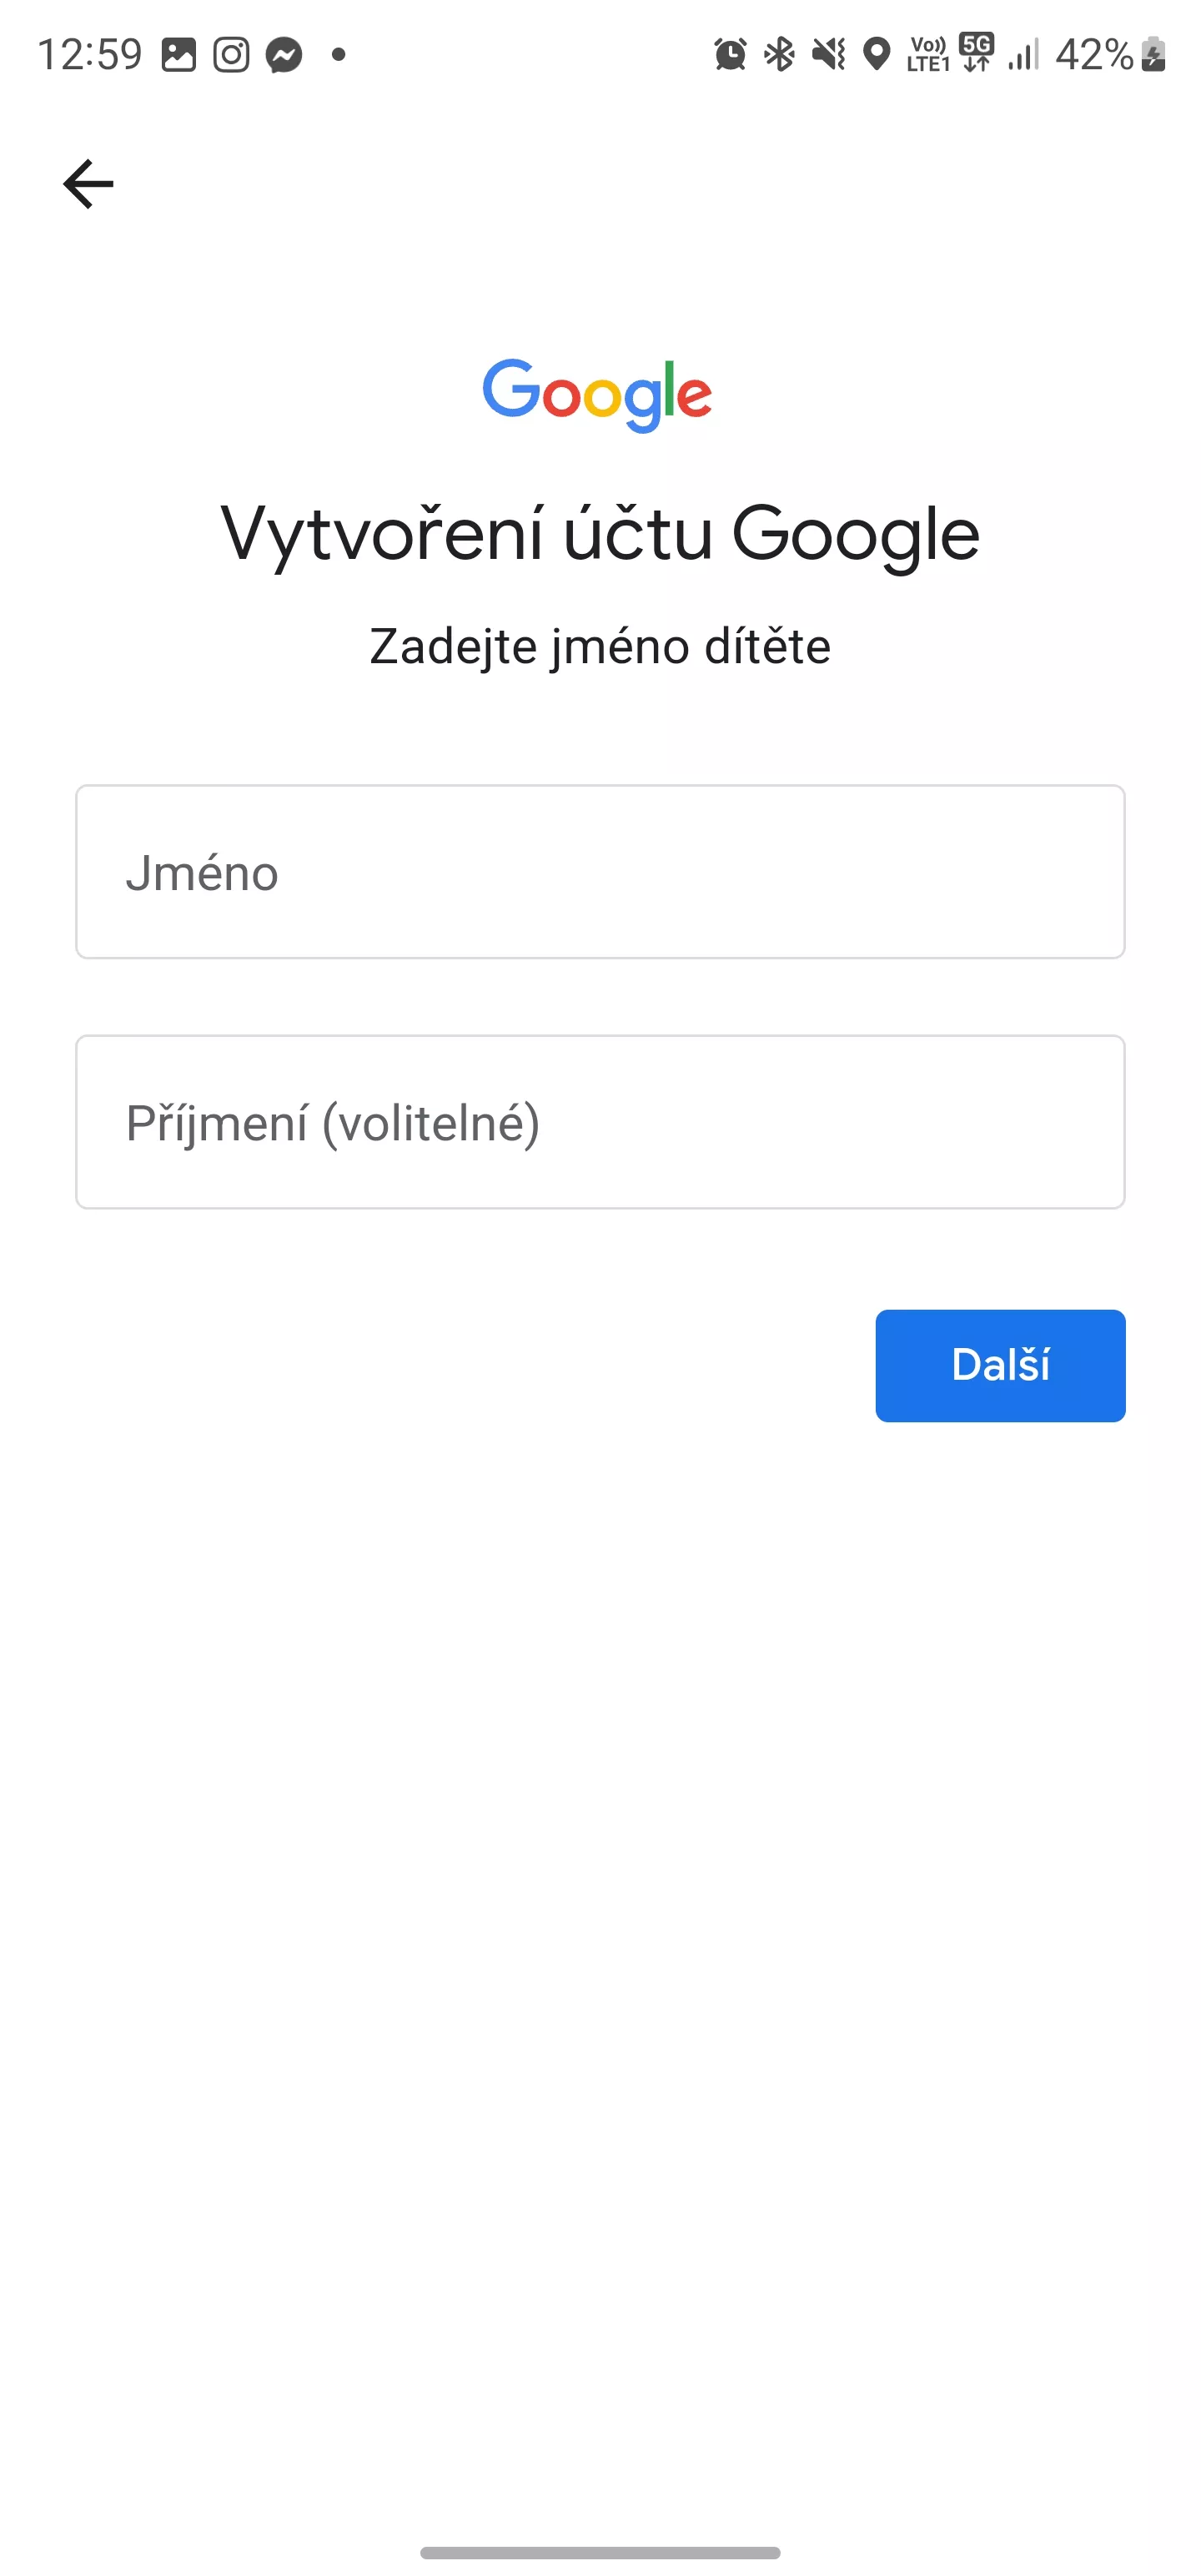The image size is (1201, 2576).
Task: Tap the VoLTE indicator icon
Action: click(928, 54)
